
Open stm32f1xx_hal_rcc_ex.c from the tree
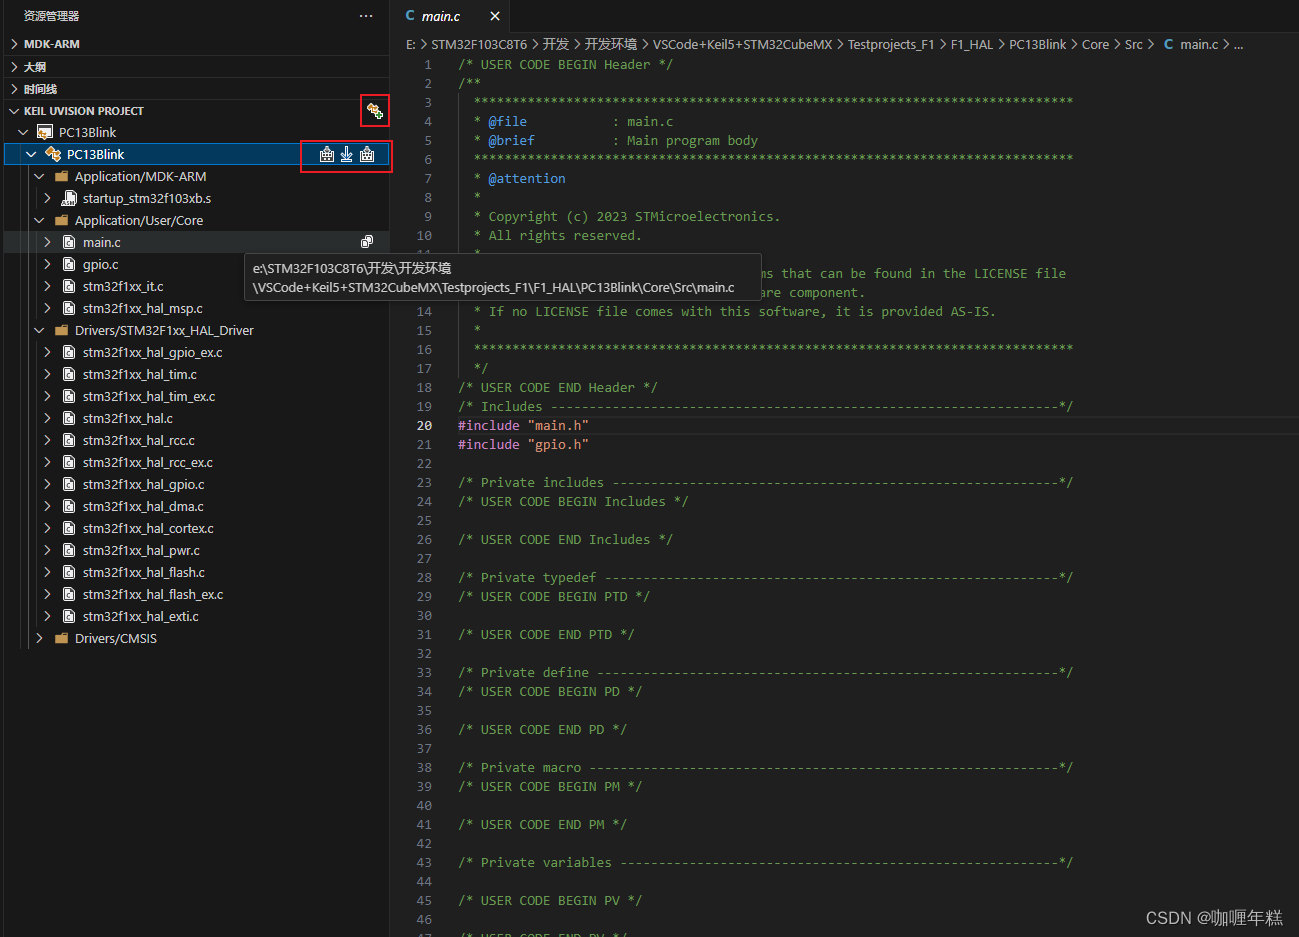(148, 462)
